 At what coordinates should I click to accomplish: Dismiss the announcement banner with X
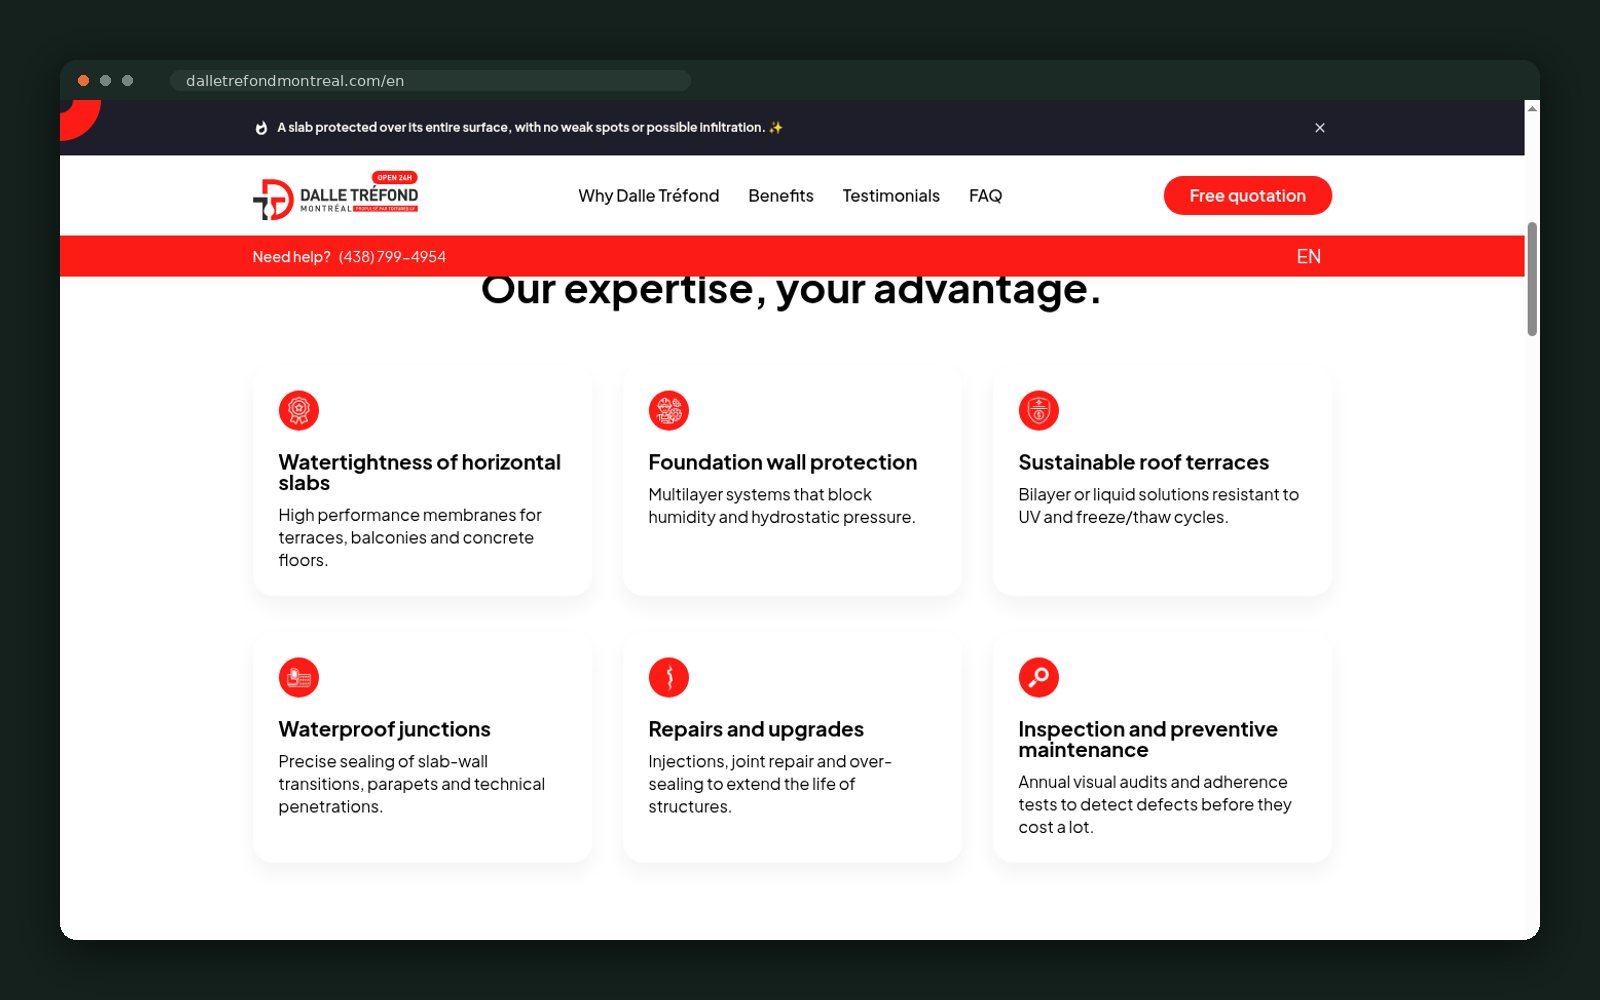[x=1320, y=128]
